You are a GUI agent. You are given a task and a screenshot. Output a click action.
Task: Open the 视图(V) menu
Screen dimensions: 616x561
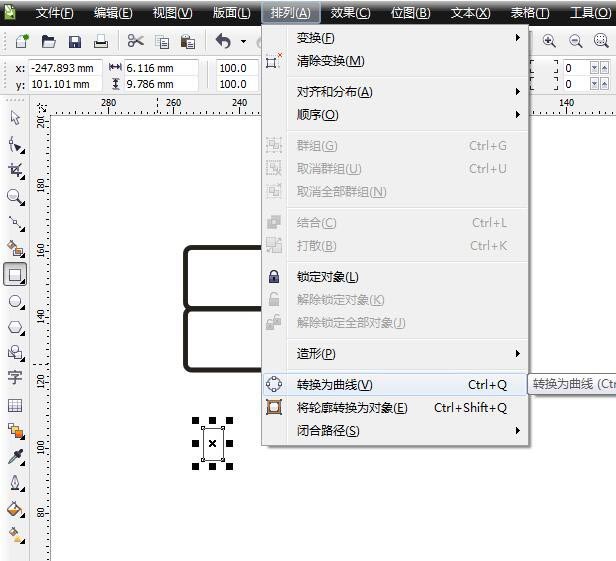pos(172,13)
